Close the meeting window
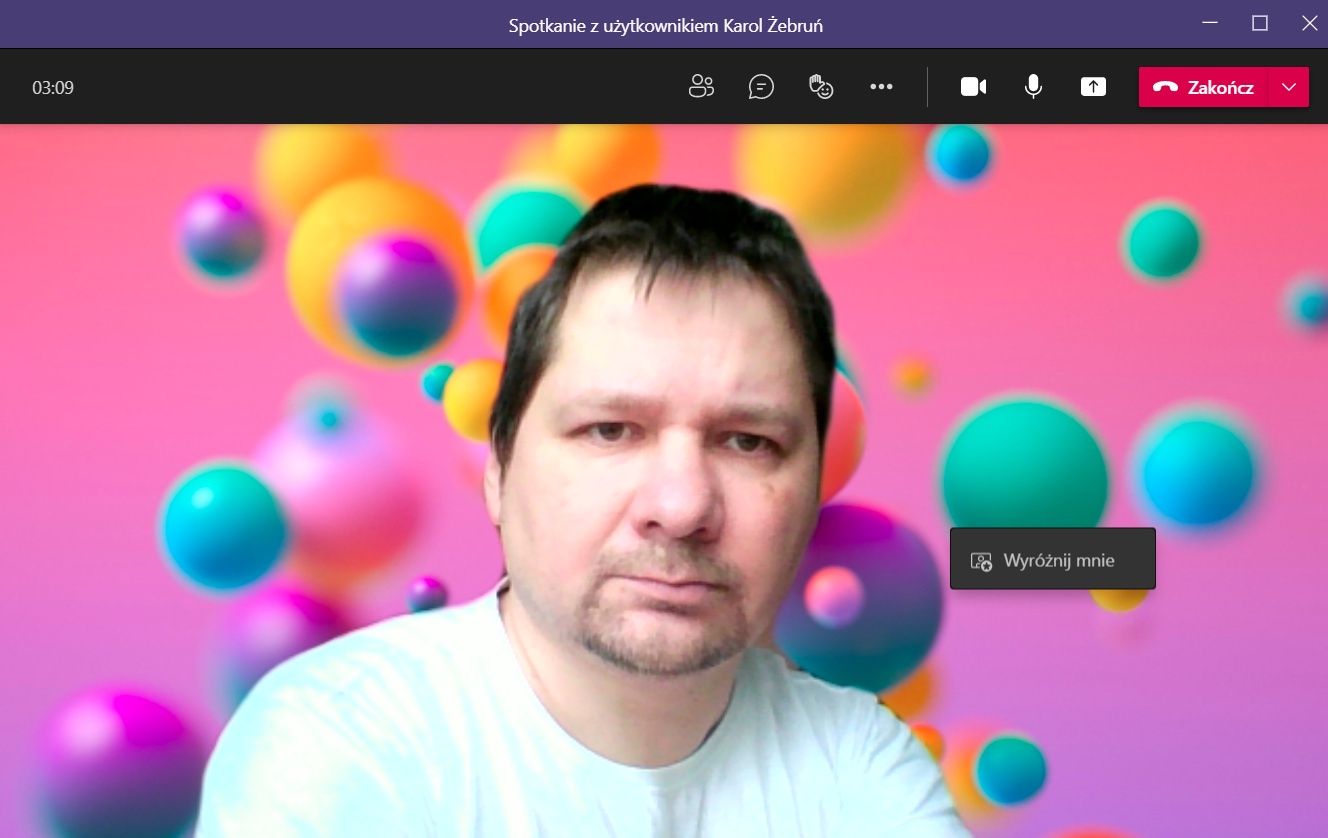This screenshot has height=838, width=1328. (1309, 24)
